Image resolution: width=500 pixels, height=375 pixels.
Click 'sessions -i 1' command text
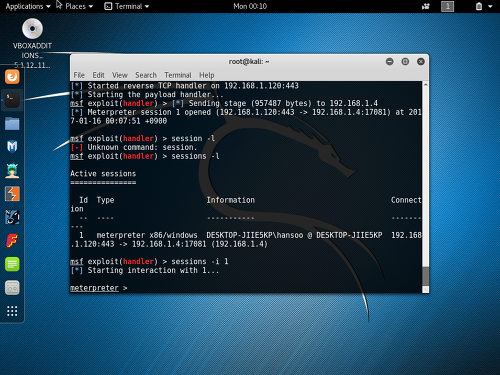[x=200, y=261]
